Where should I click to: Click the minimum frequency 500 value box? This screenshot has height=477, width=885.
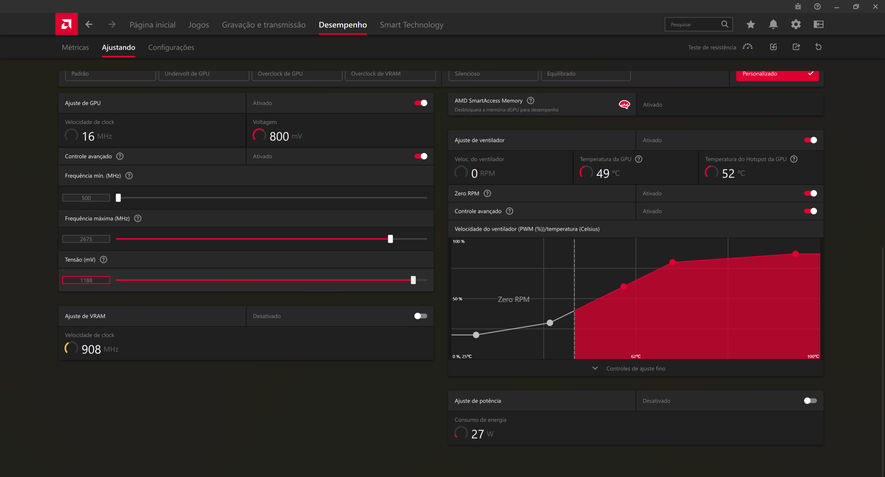[x=86, y=198]
